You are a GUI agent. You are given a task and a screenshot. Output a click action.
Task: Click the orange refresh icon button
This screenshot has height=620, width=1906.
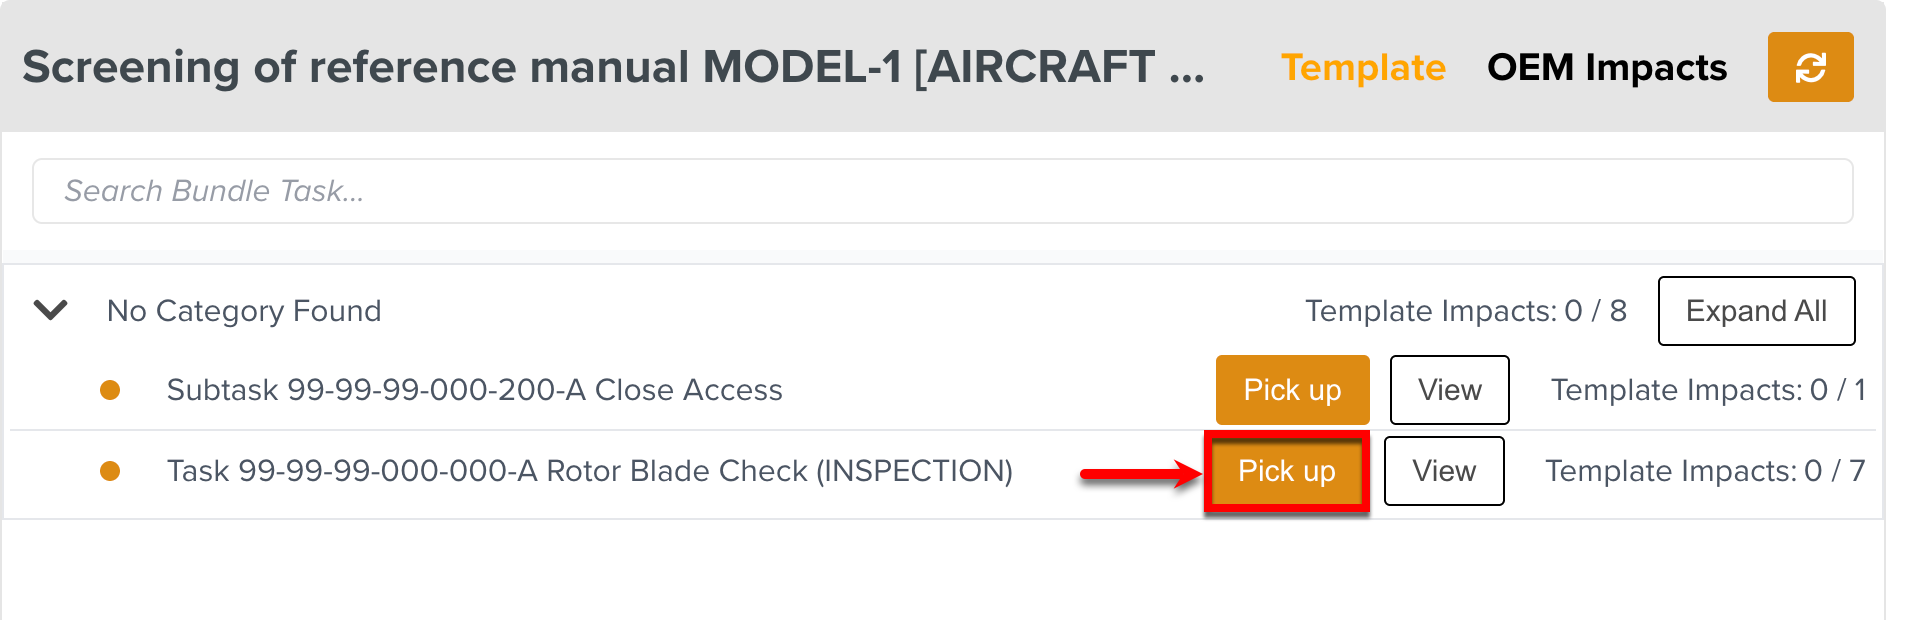pyautogui.click(x=1810, y=67)
